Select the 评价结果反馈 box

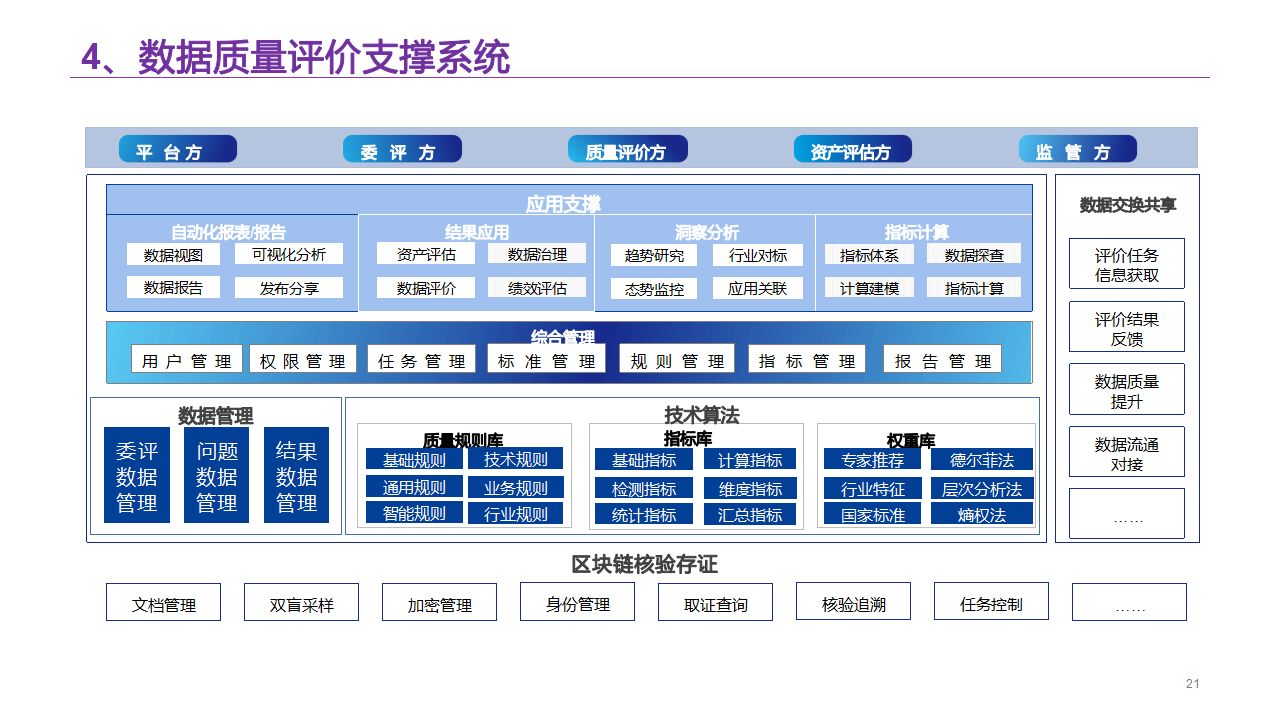click(x=1127, y=327)
